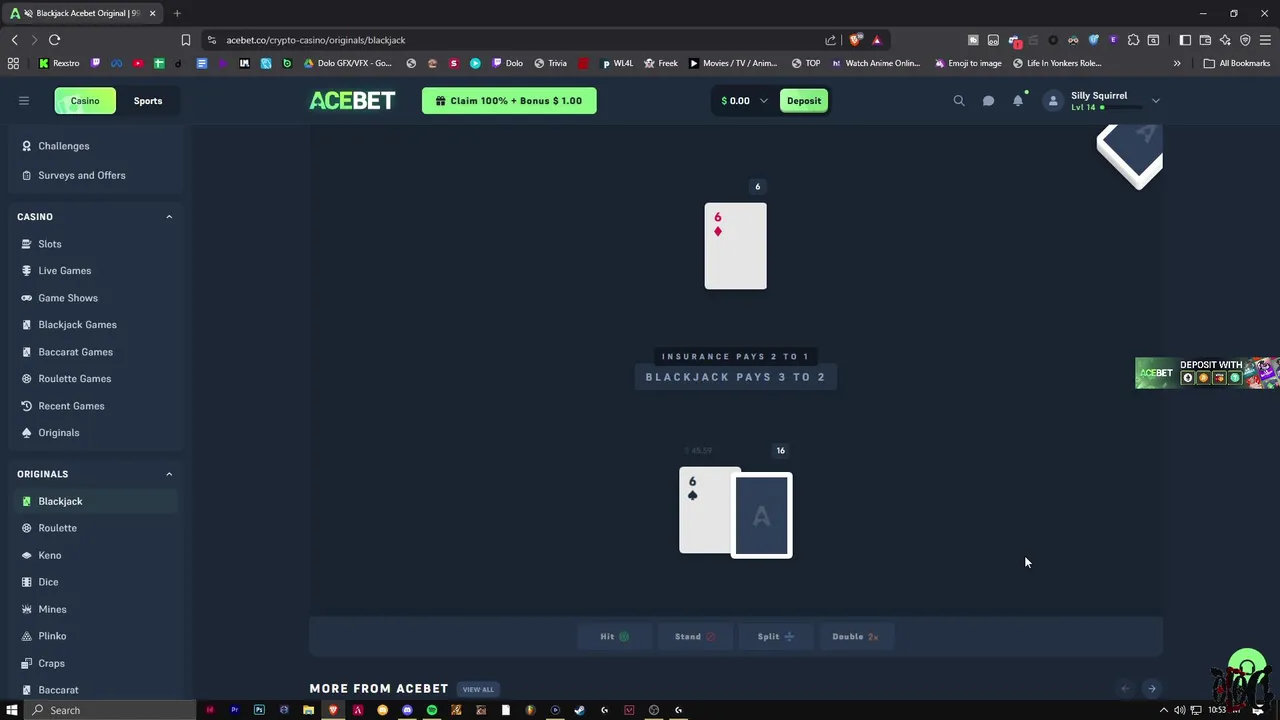This screenshot has height=720, width=1280.
Task: Select Keno under Originals
Action: (x=49, y=555)
